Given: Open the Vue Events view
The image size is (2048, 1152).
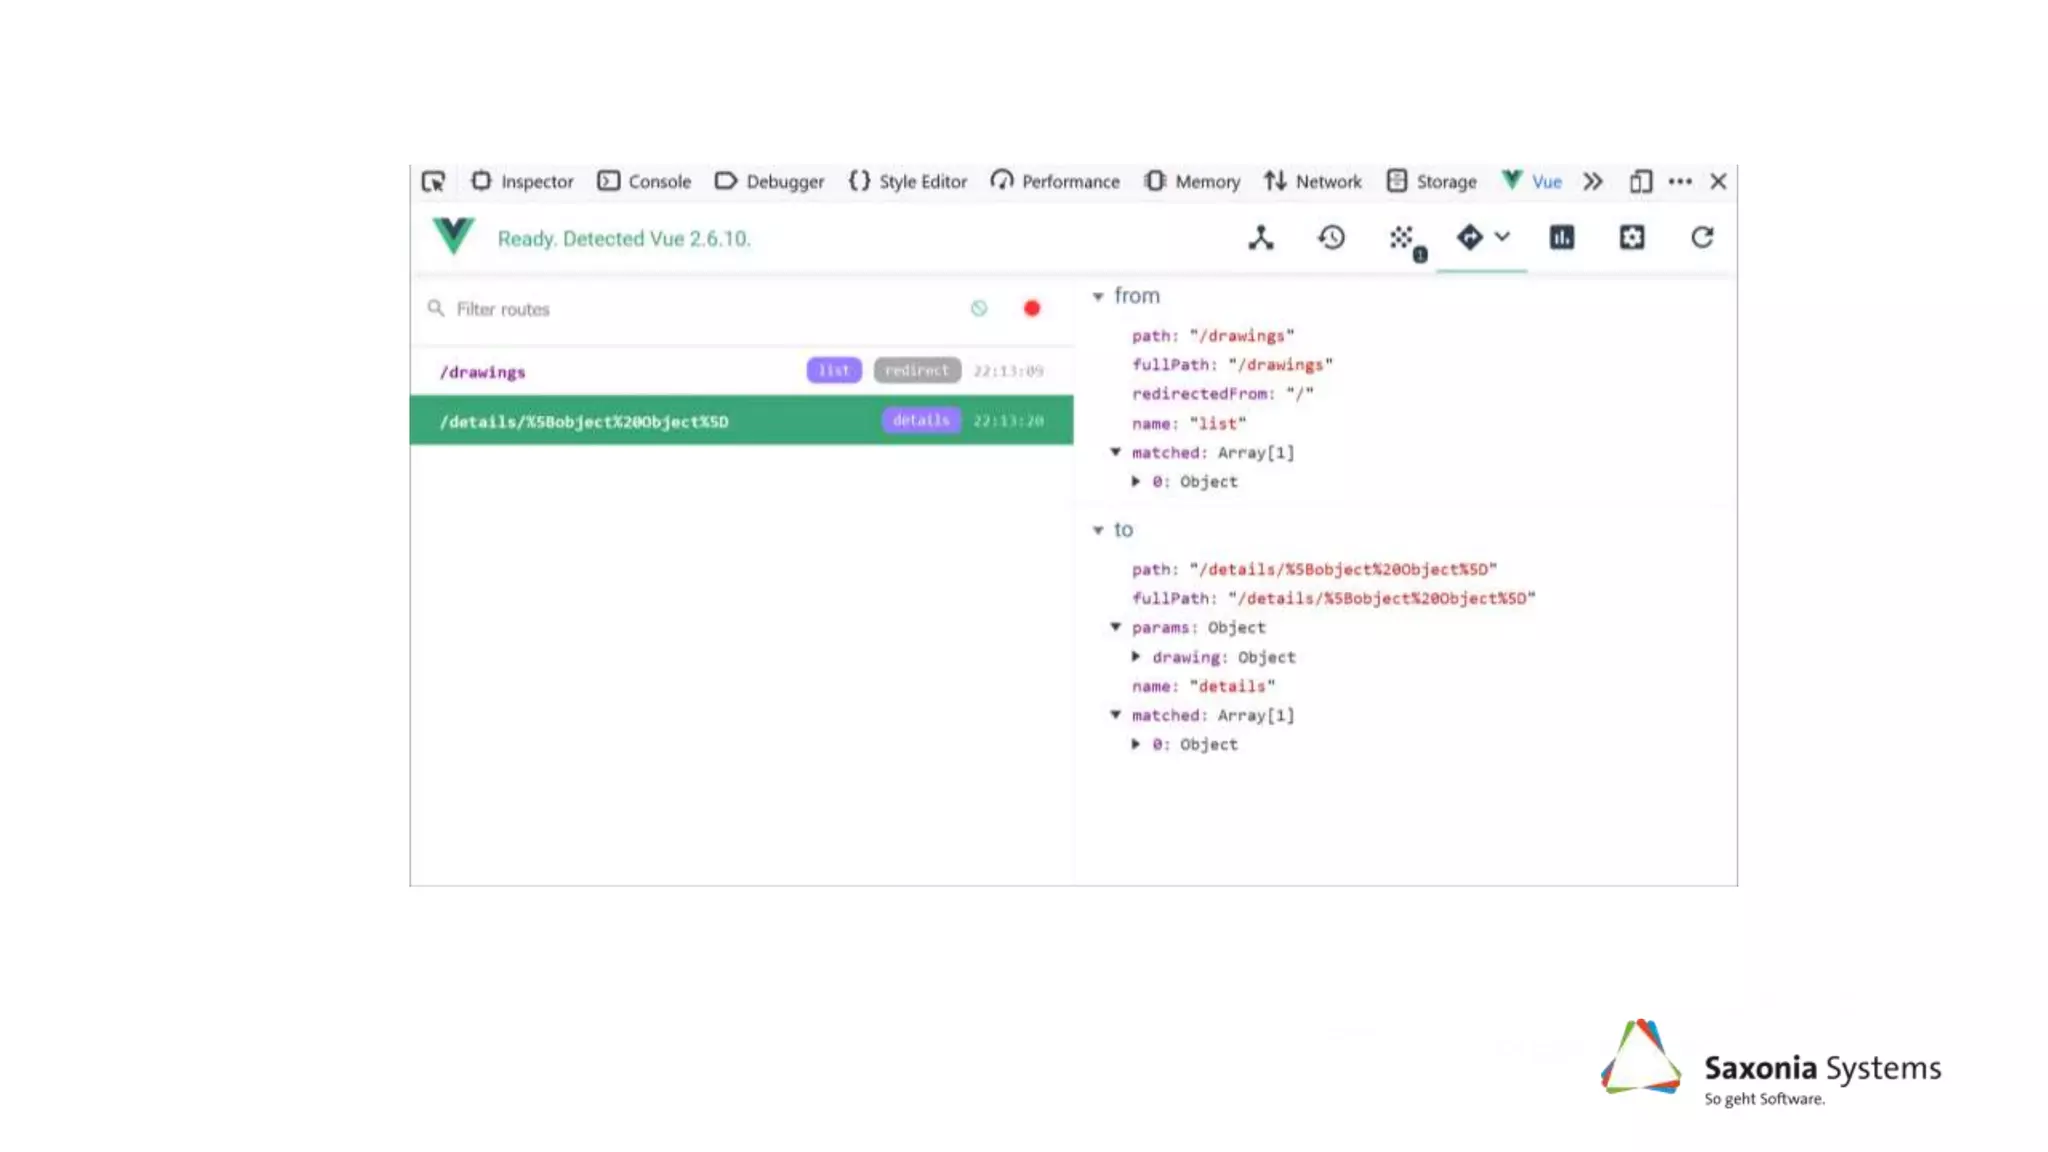Looking at the screenshot, I should point(1402,238).
